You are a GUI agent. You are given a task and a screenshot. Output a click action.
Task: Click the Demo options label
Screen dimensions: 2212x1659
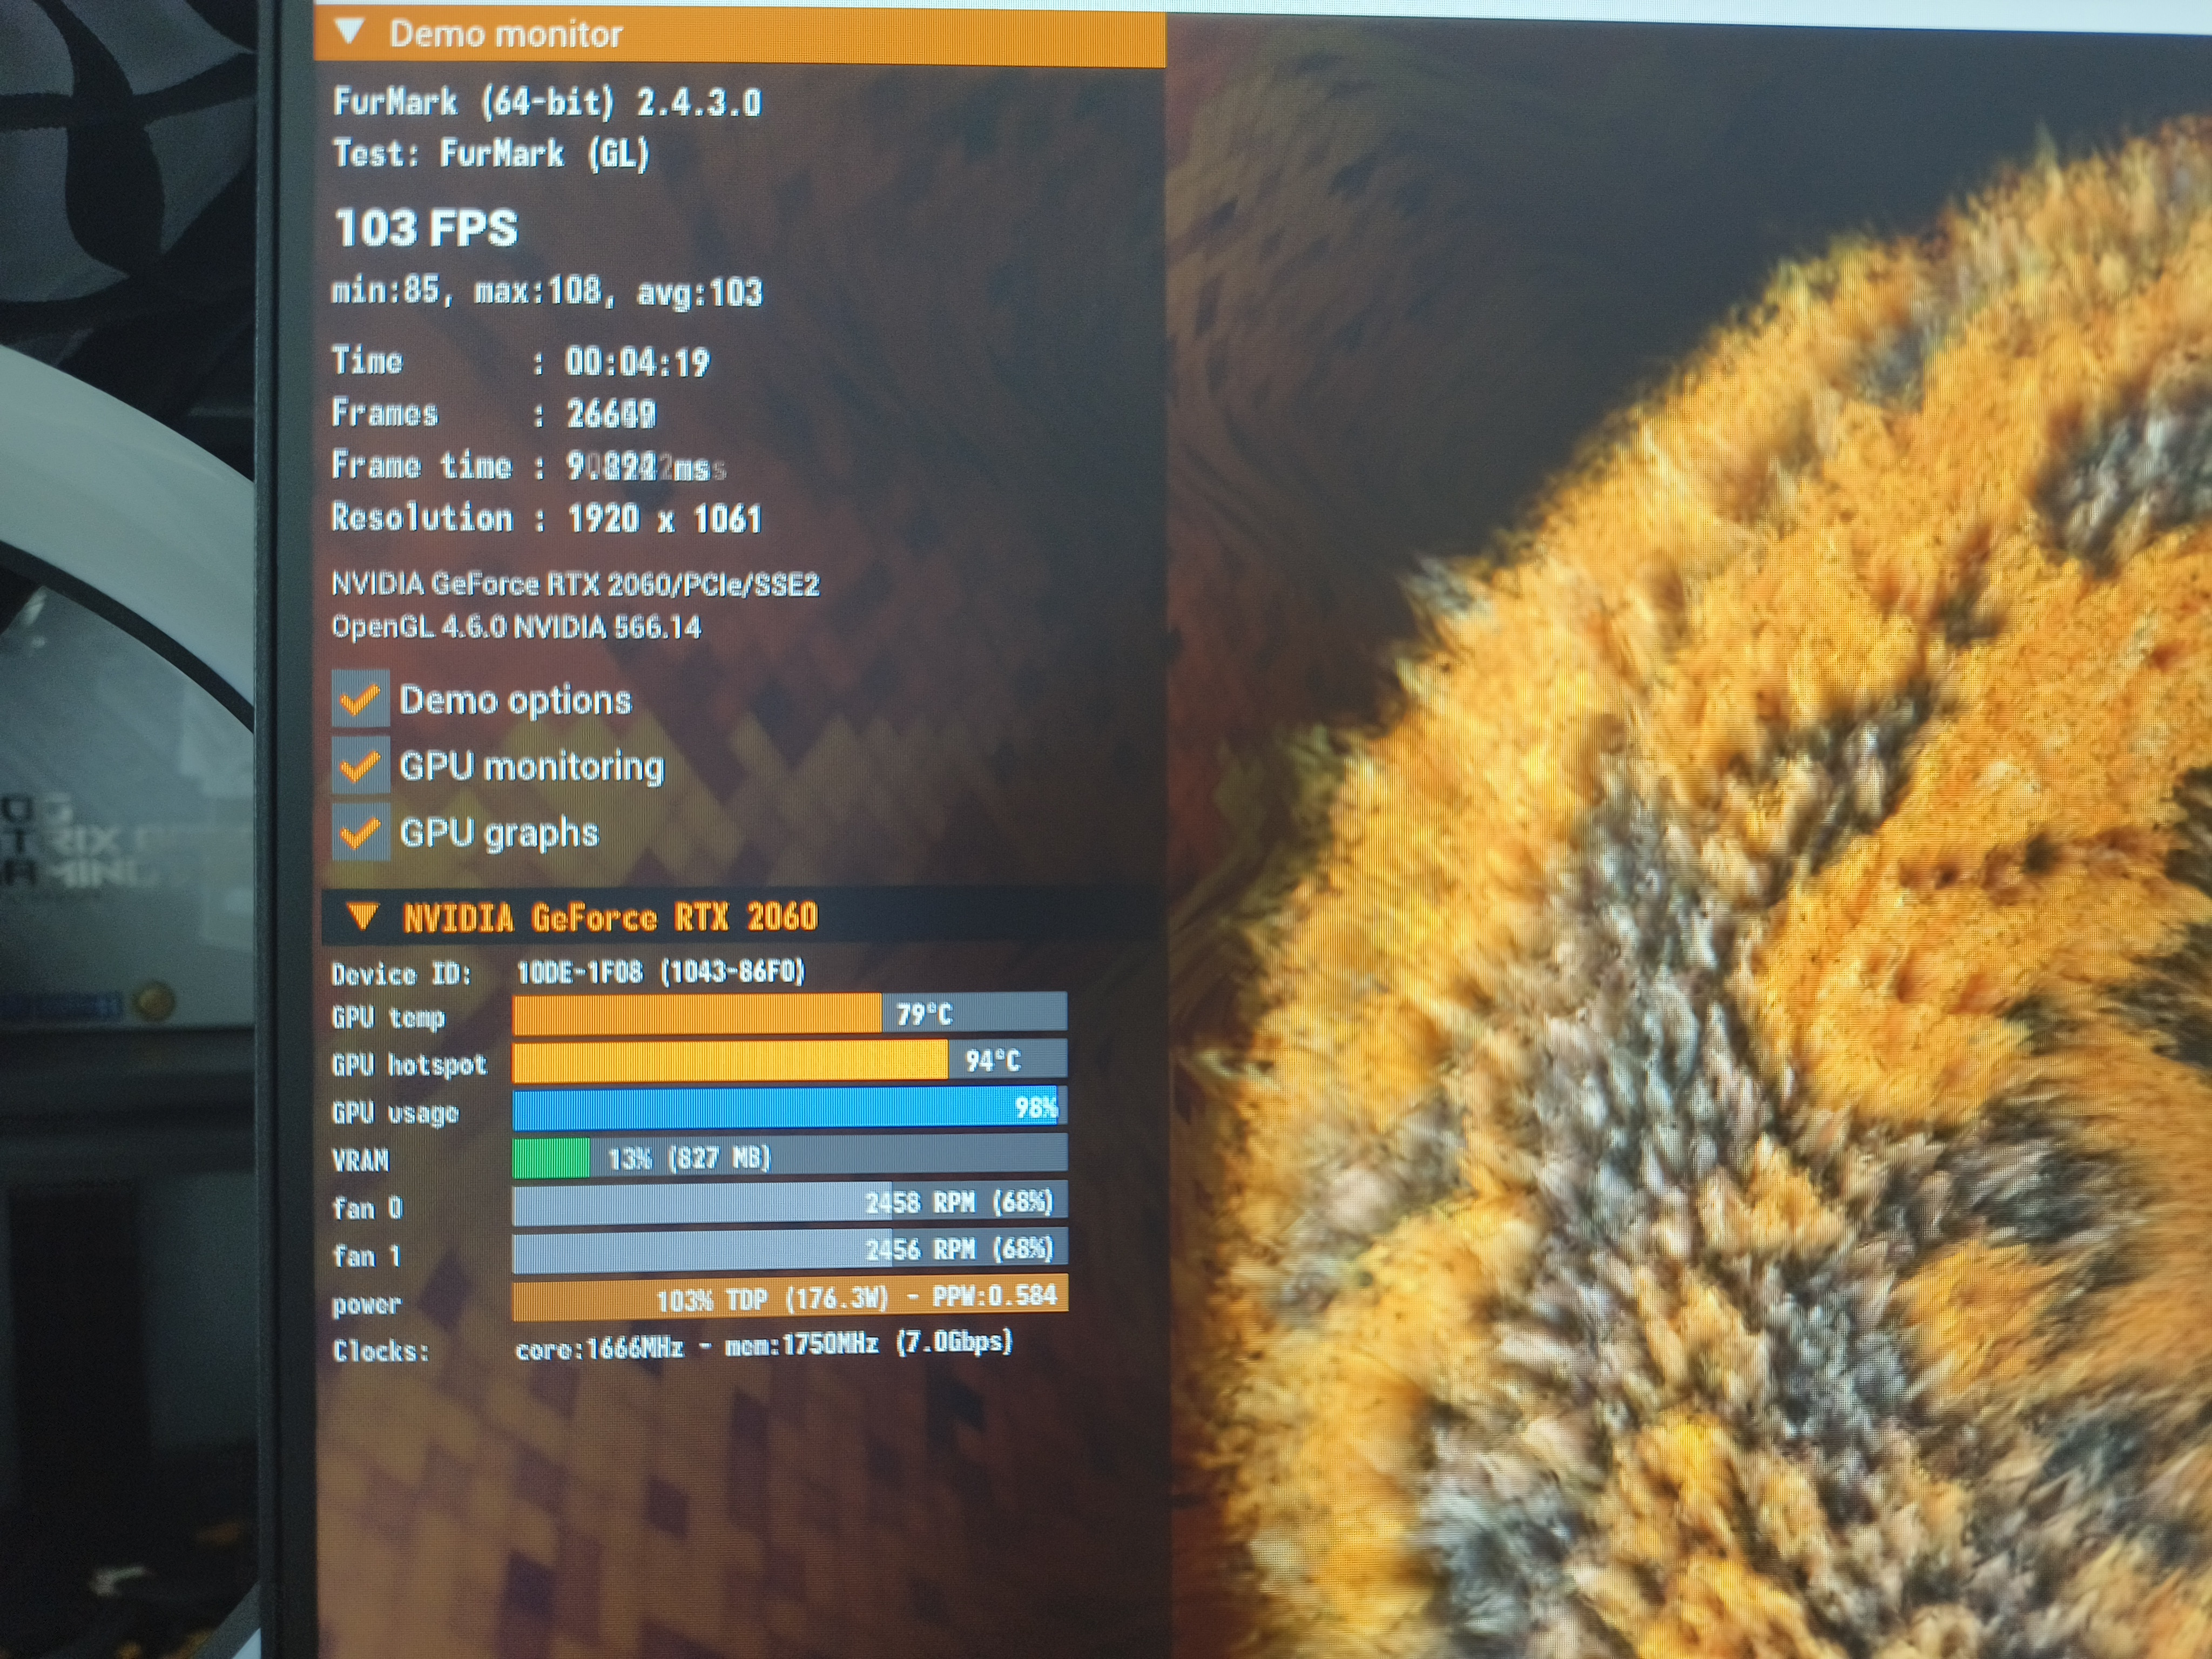tap(515, 700)
